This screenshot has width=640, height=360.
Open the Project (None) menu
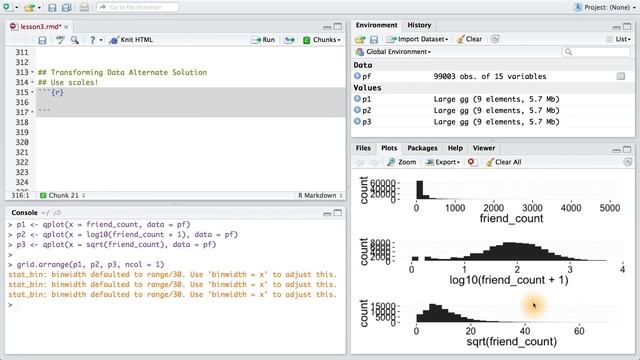(x=604, y=7)
